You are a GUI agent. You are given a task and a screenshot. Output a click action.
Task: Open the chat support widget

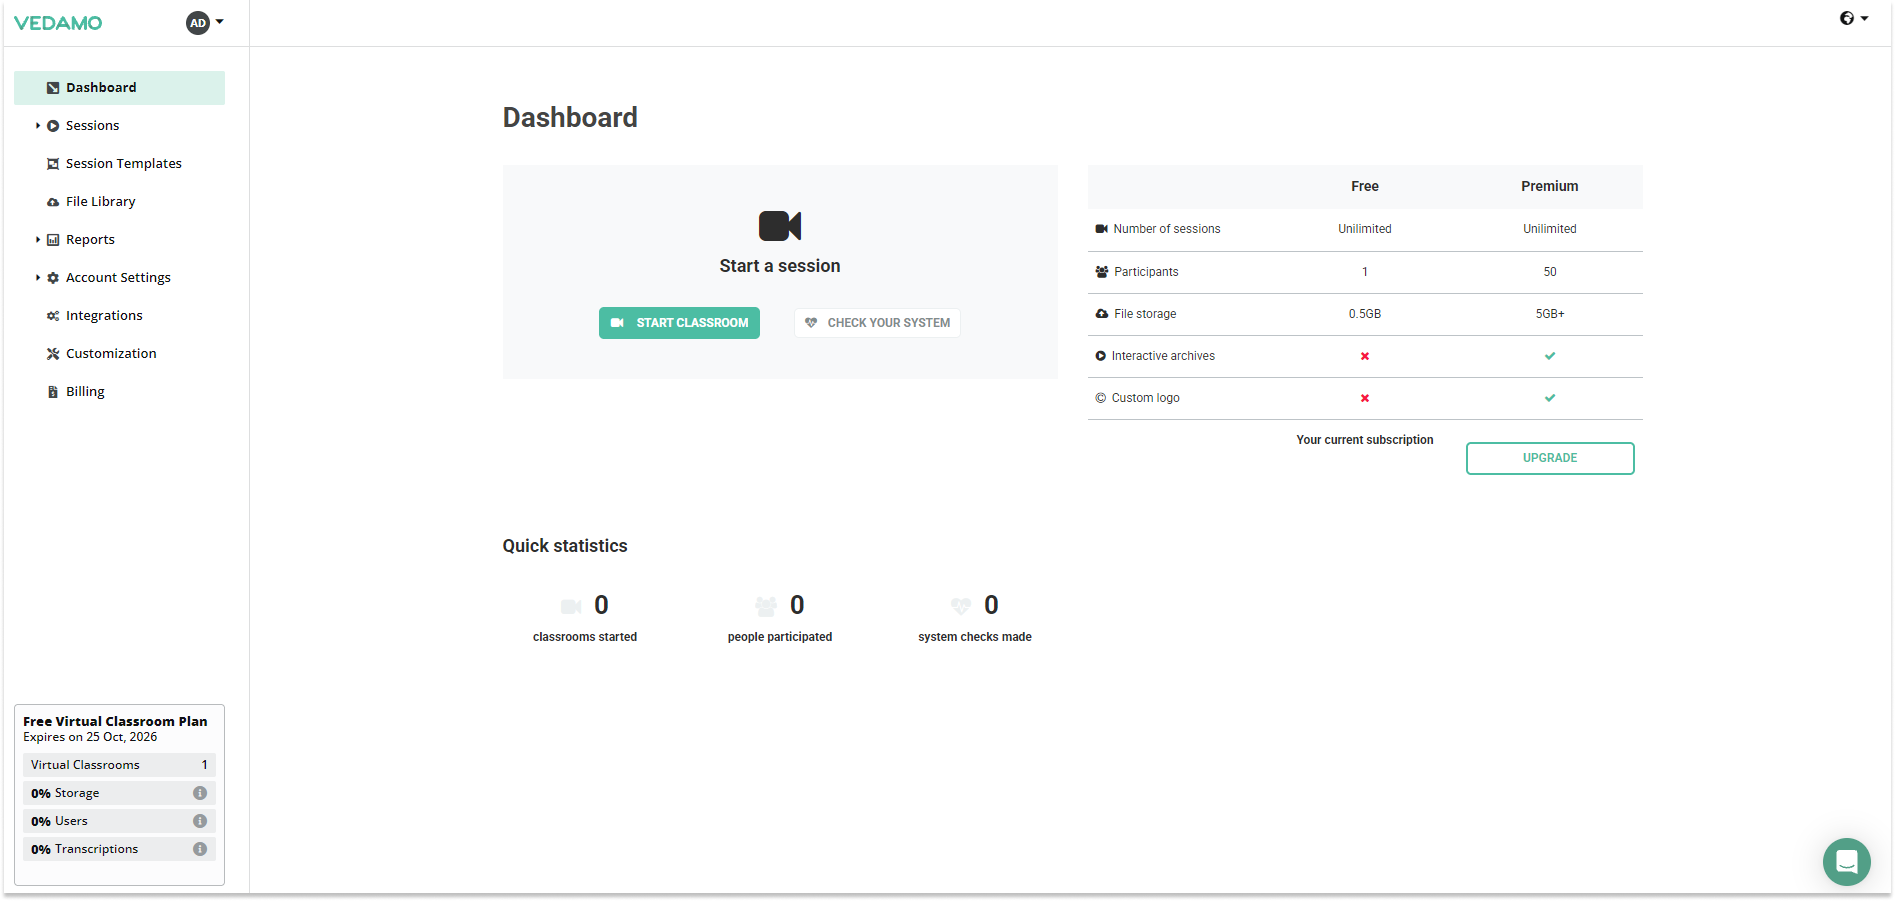pyautogui.click(x=1846, y=861)
